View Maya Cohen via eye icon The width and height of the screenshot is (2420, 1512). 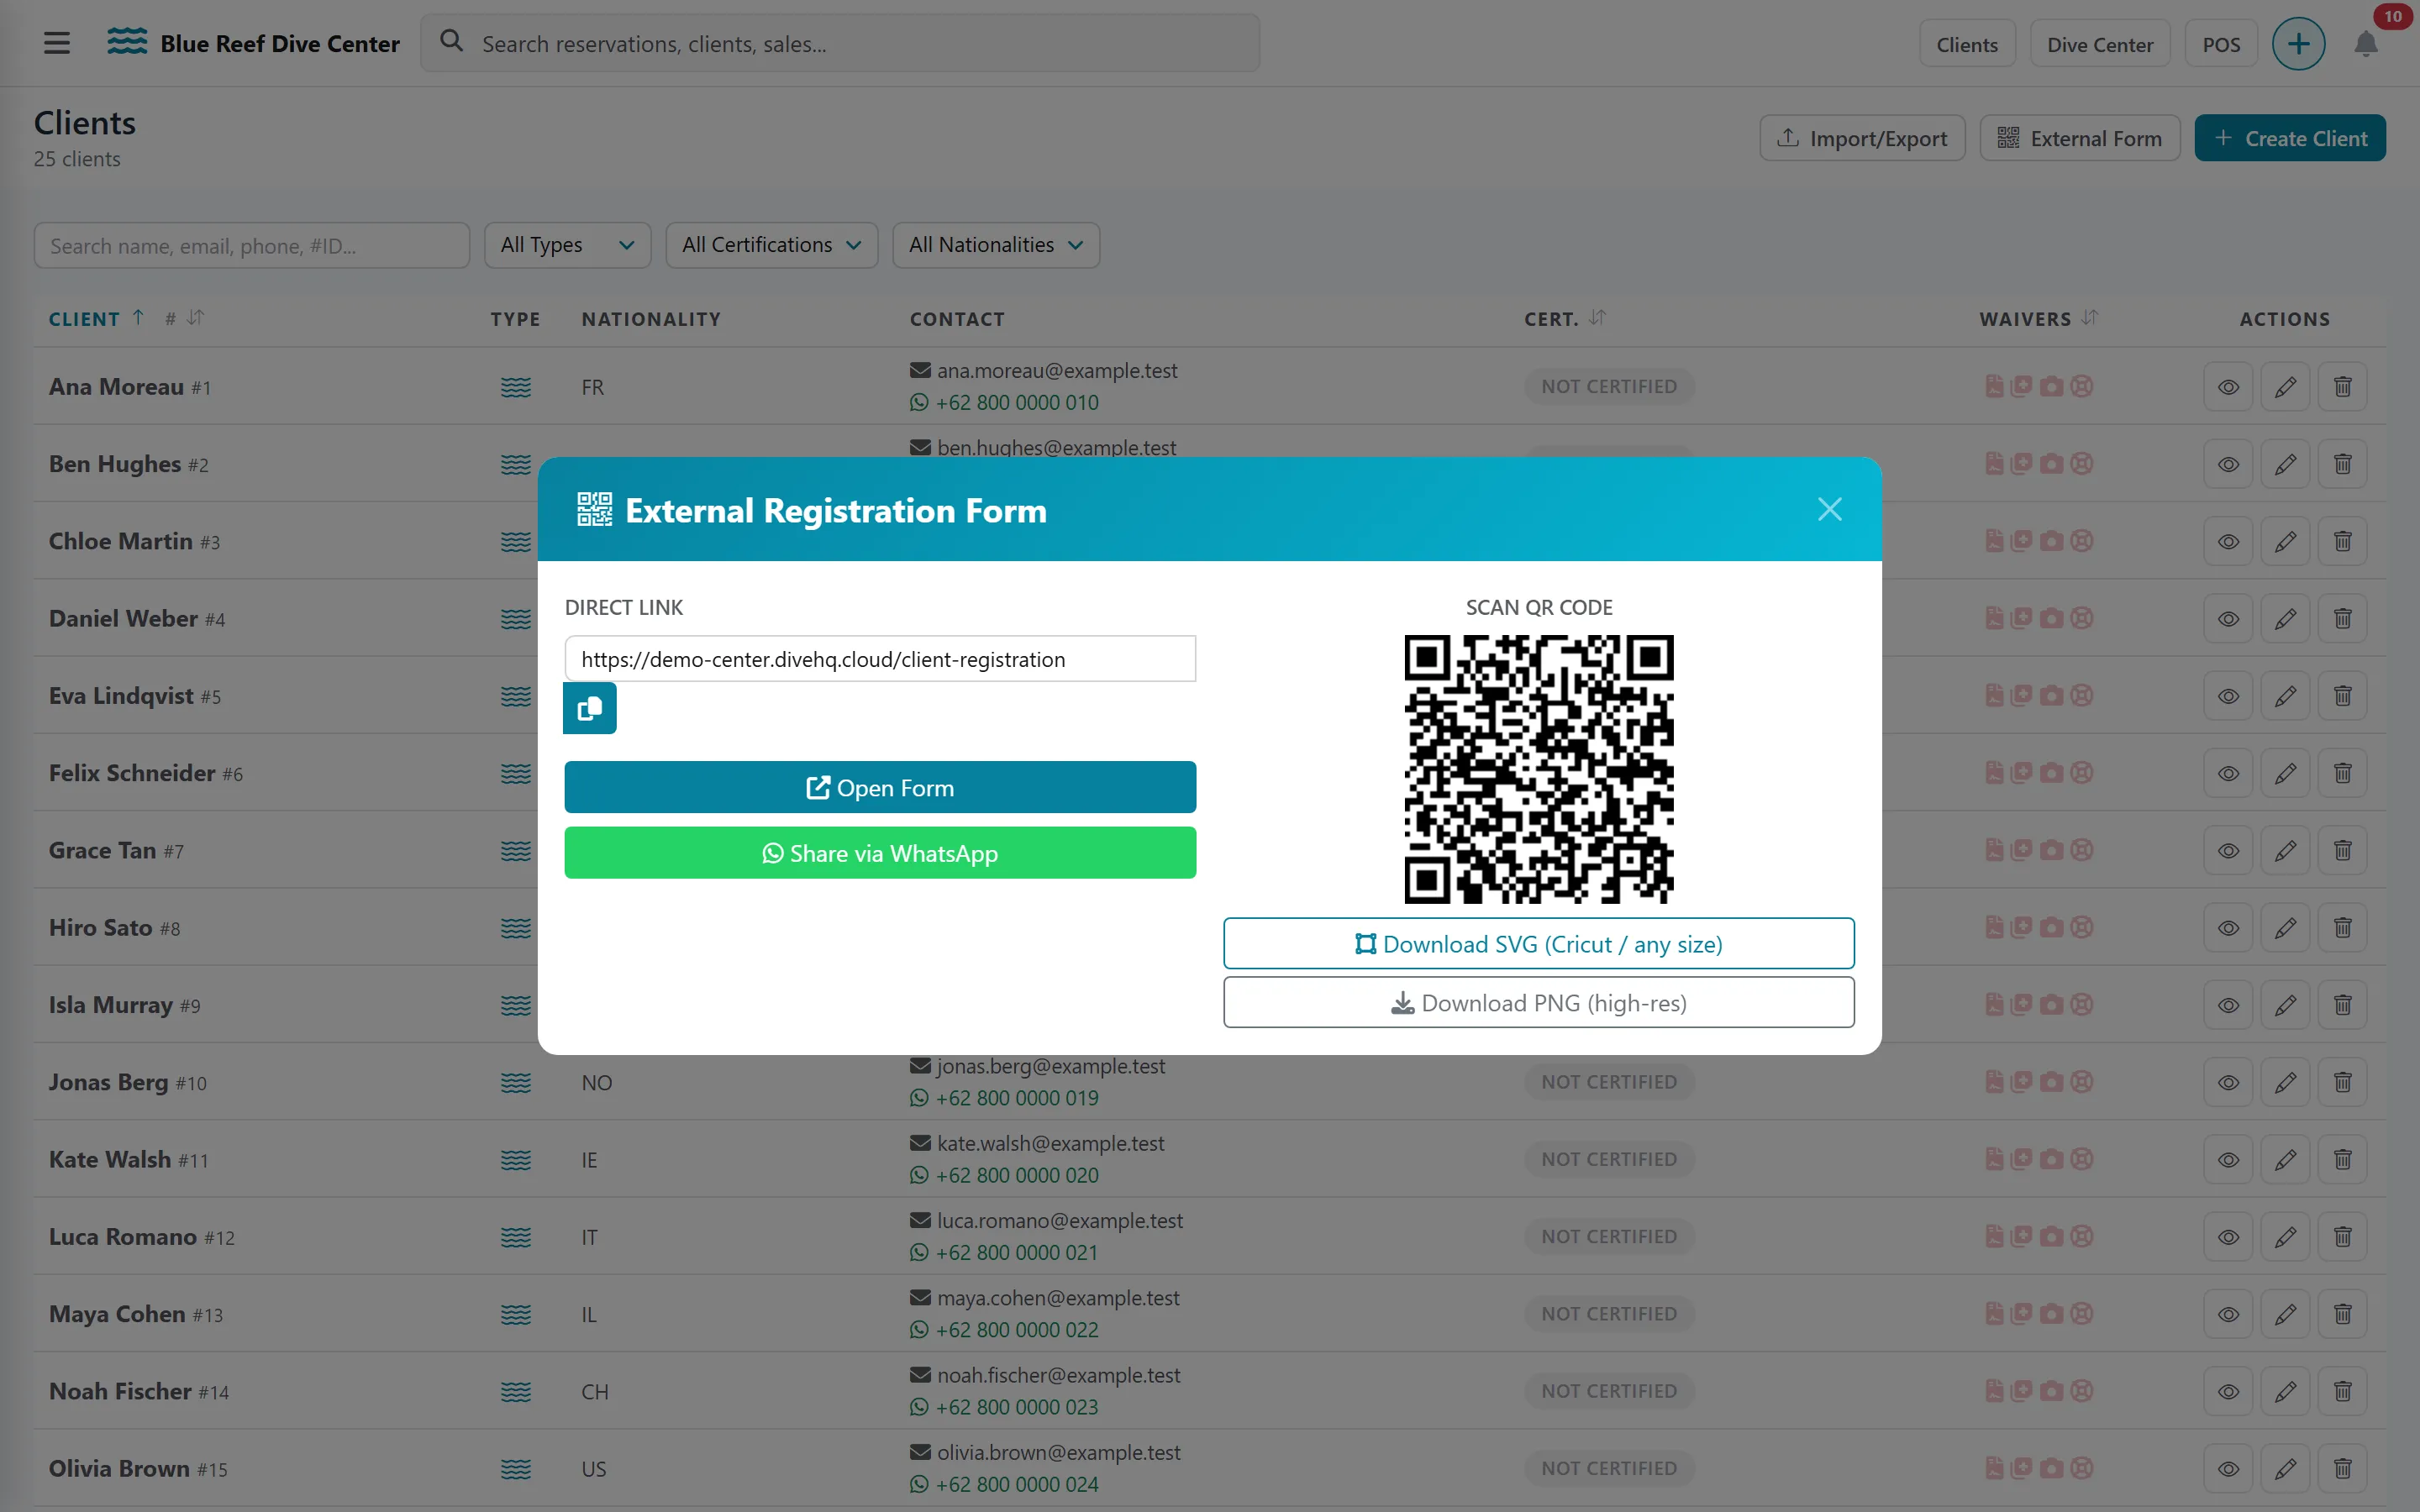click(2228, 1314)
